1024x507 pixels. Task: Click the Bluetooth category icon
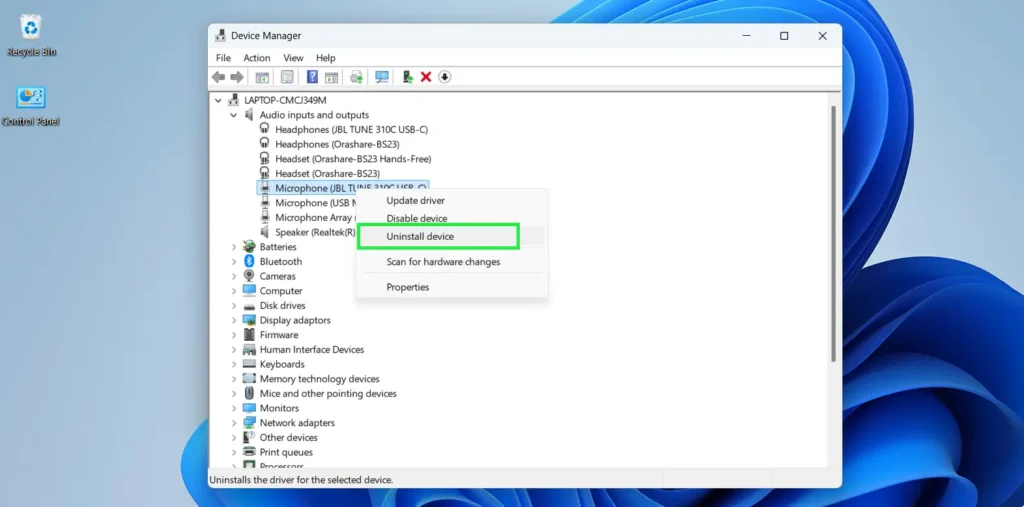(249, 261)
